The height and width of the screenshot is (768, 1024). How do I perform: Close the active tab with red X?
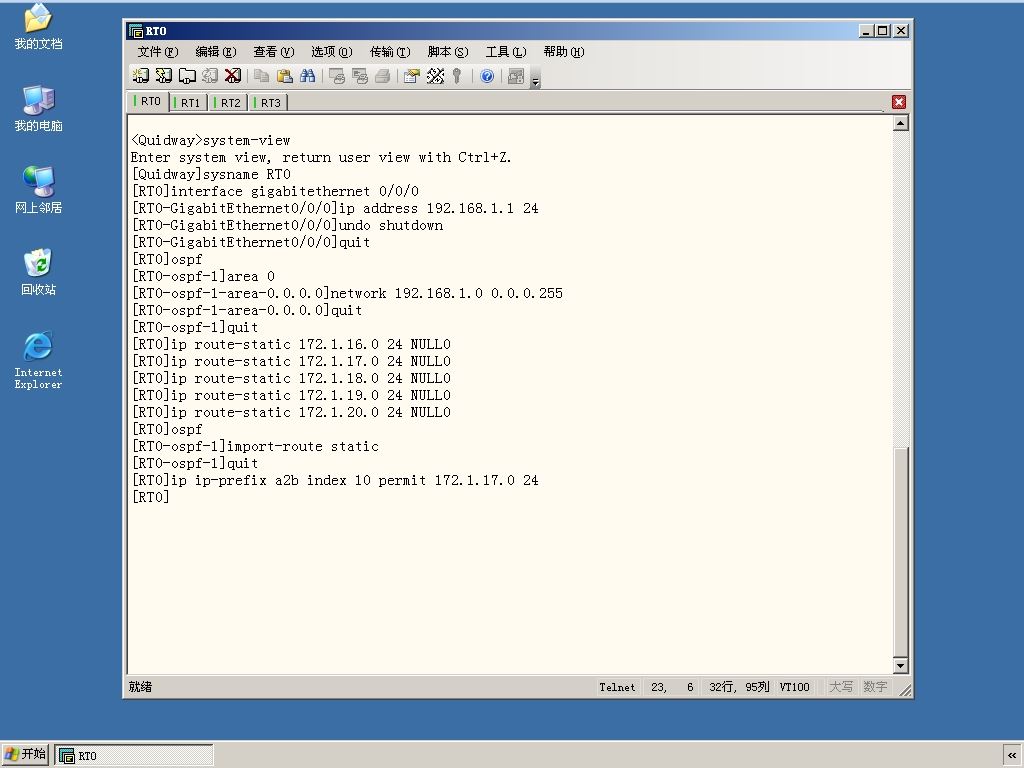point(899,102)
